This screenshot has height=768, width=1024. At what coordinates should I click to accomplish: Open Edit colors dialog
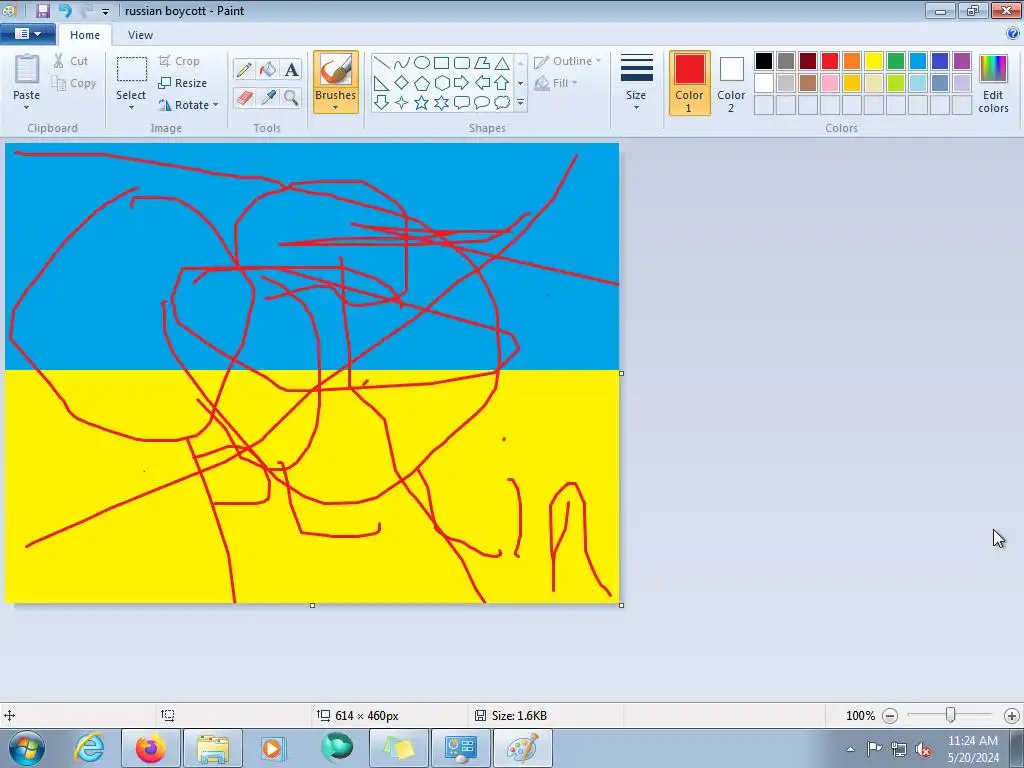tap(993, 84)
